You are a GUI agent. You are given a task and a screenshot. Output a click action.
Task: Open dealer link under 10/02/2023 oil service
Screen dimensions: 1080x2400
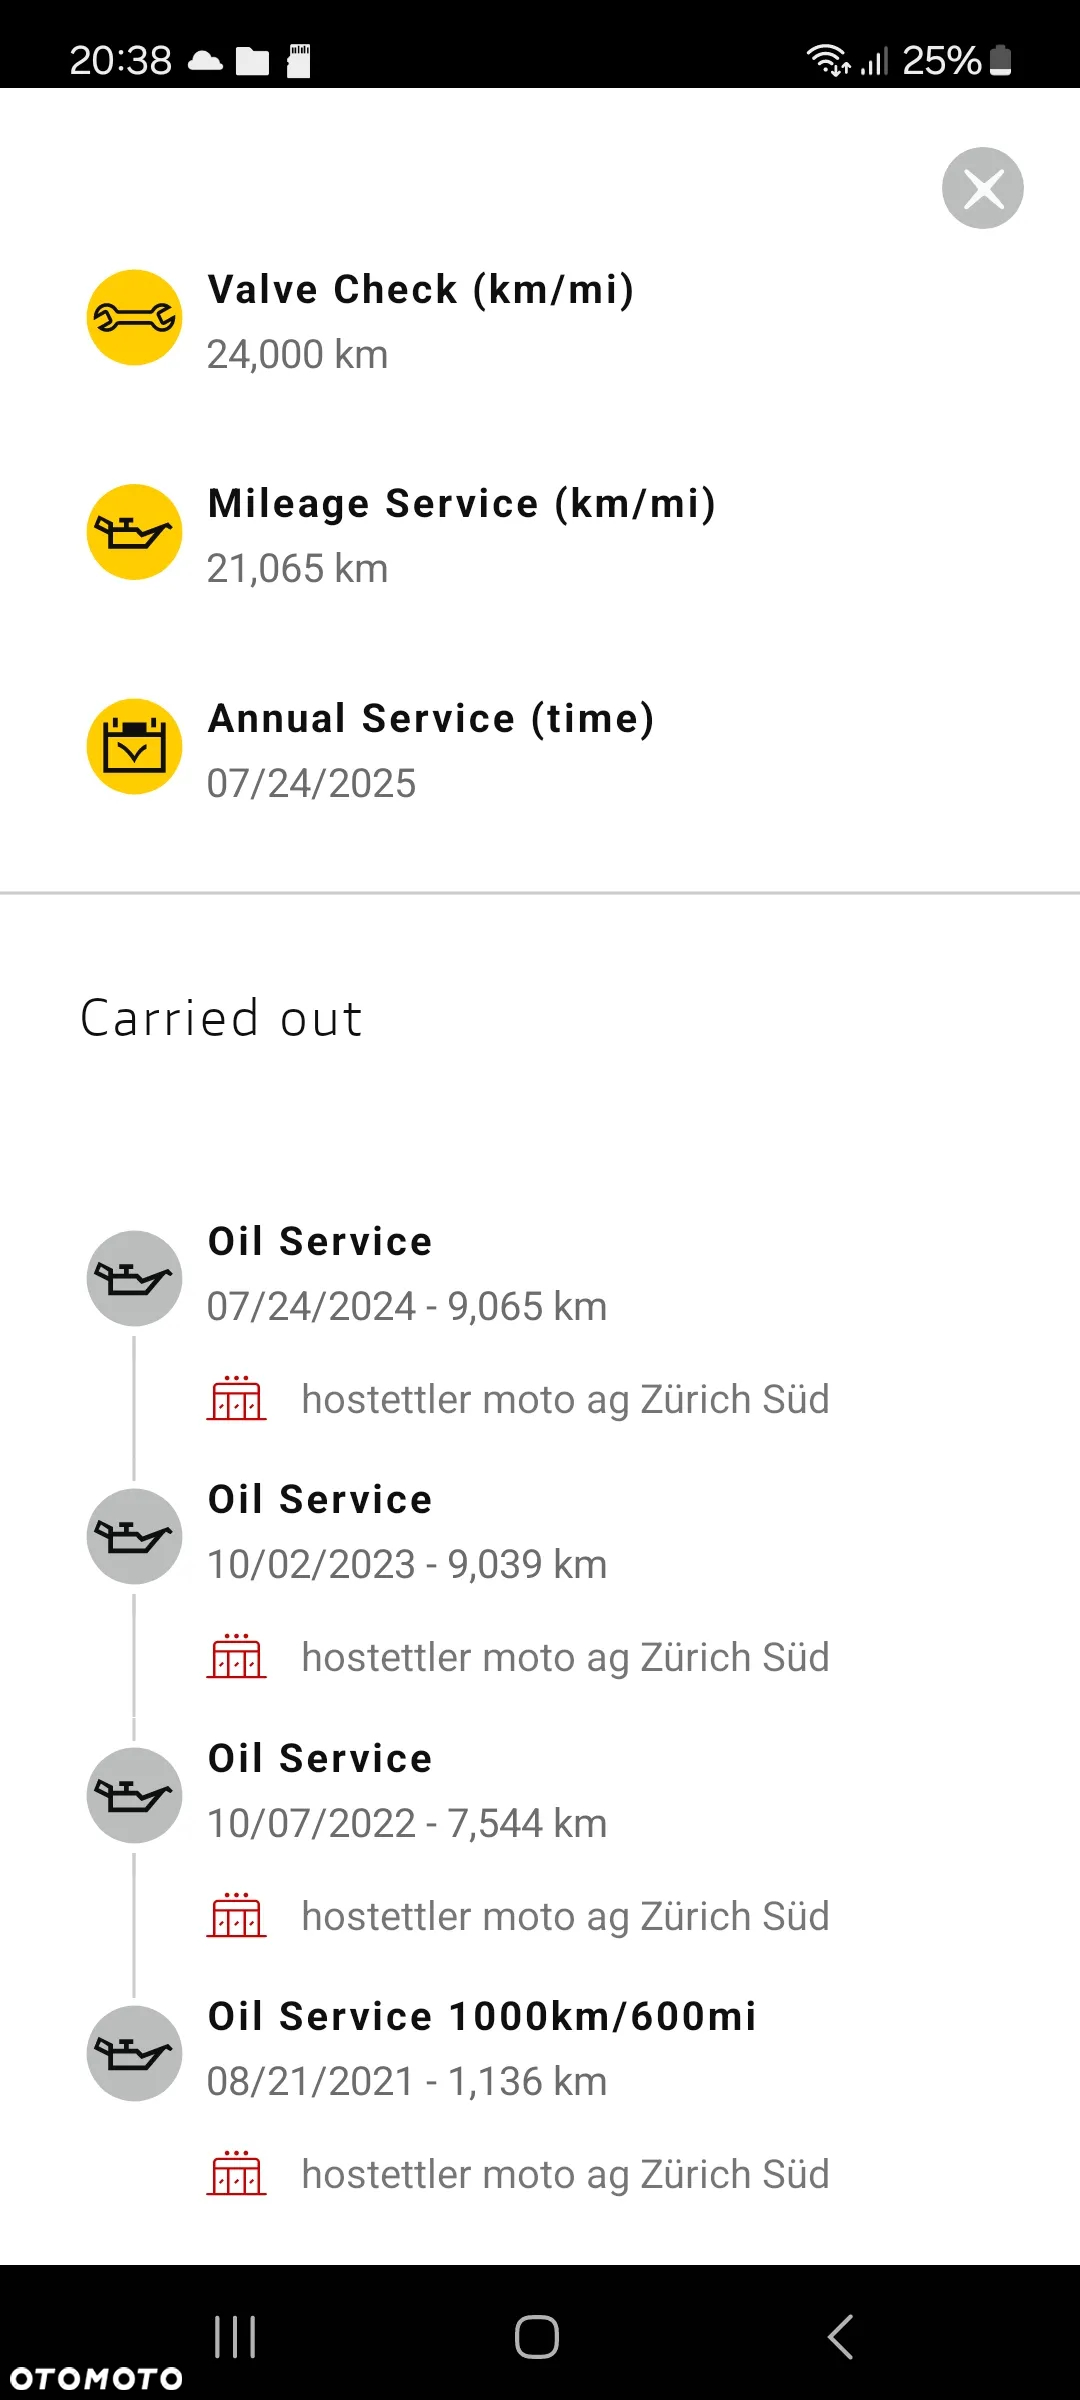[x=565, y=1657]
